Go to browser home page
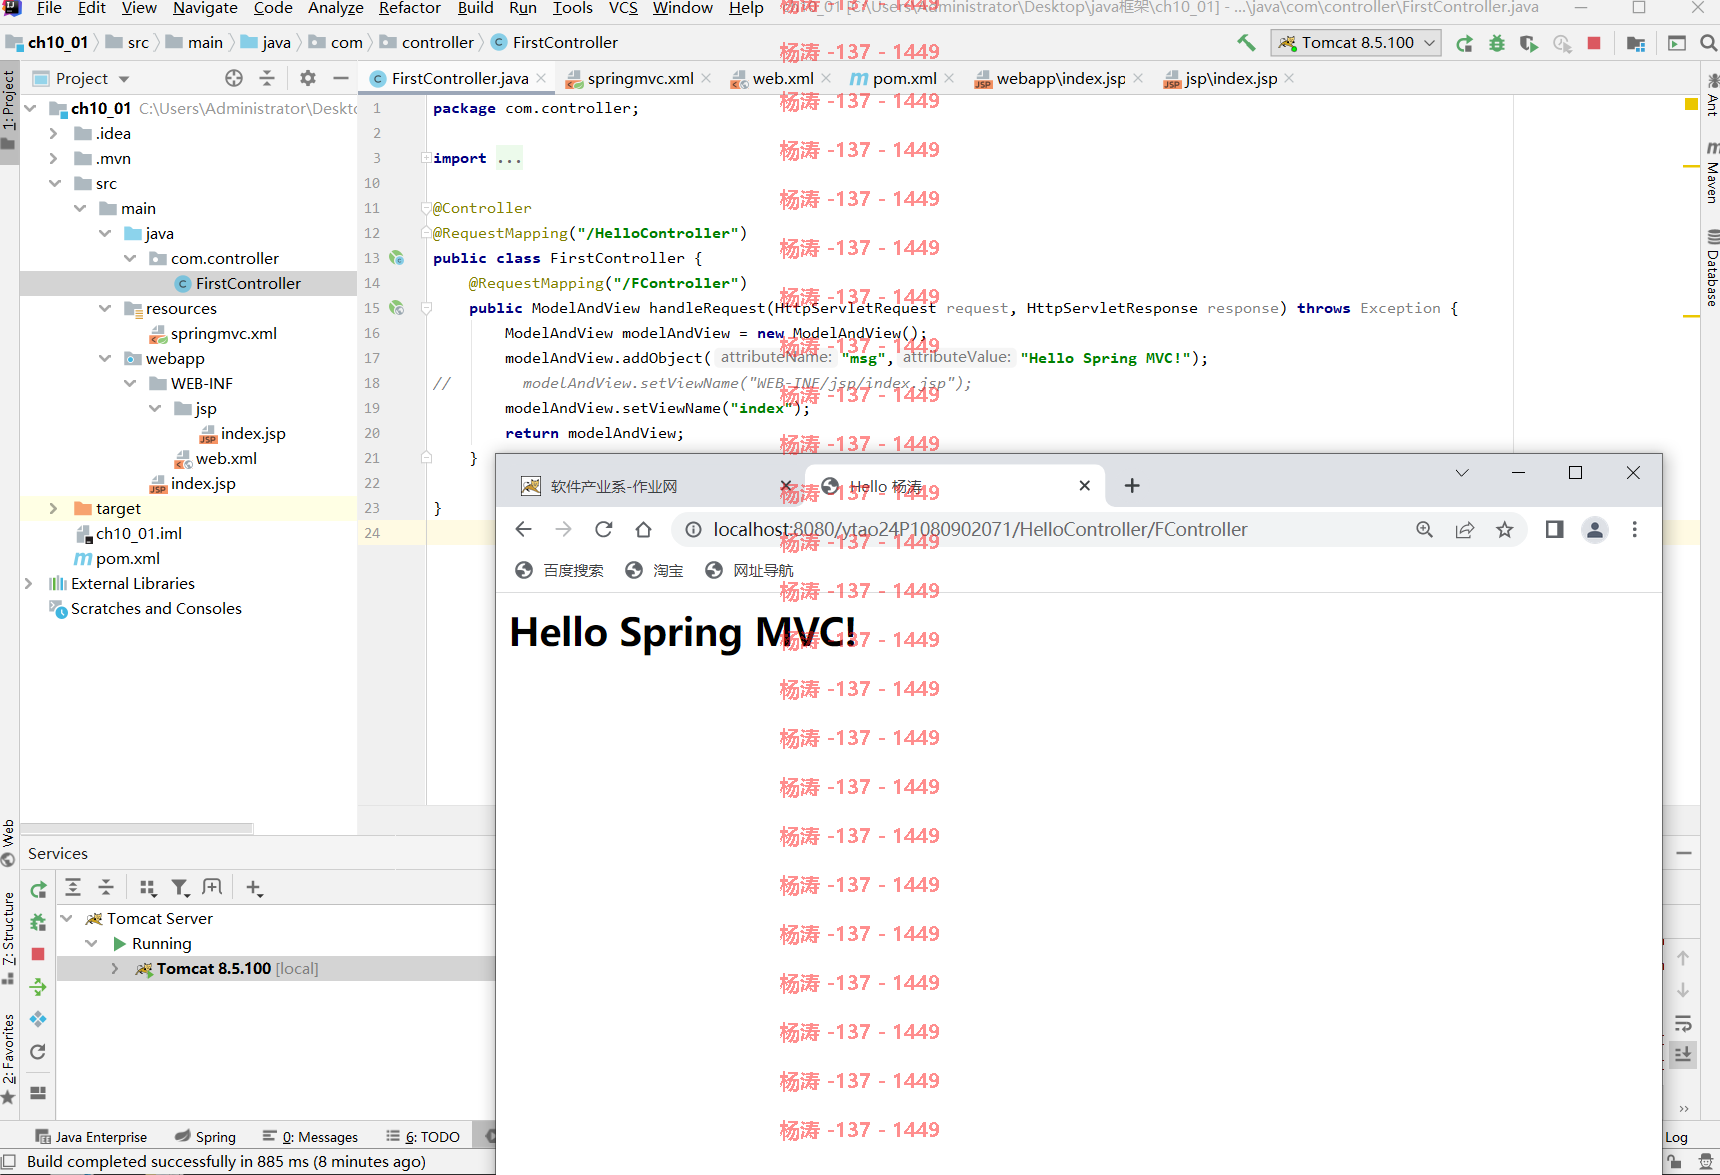Viewport: 1720px width, 1175px height. (643, 529)
